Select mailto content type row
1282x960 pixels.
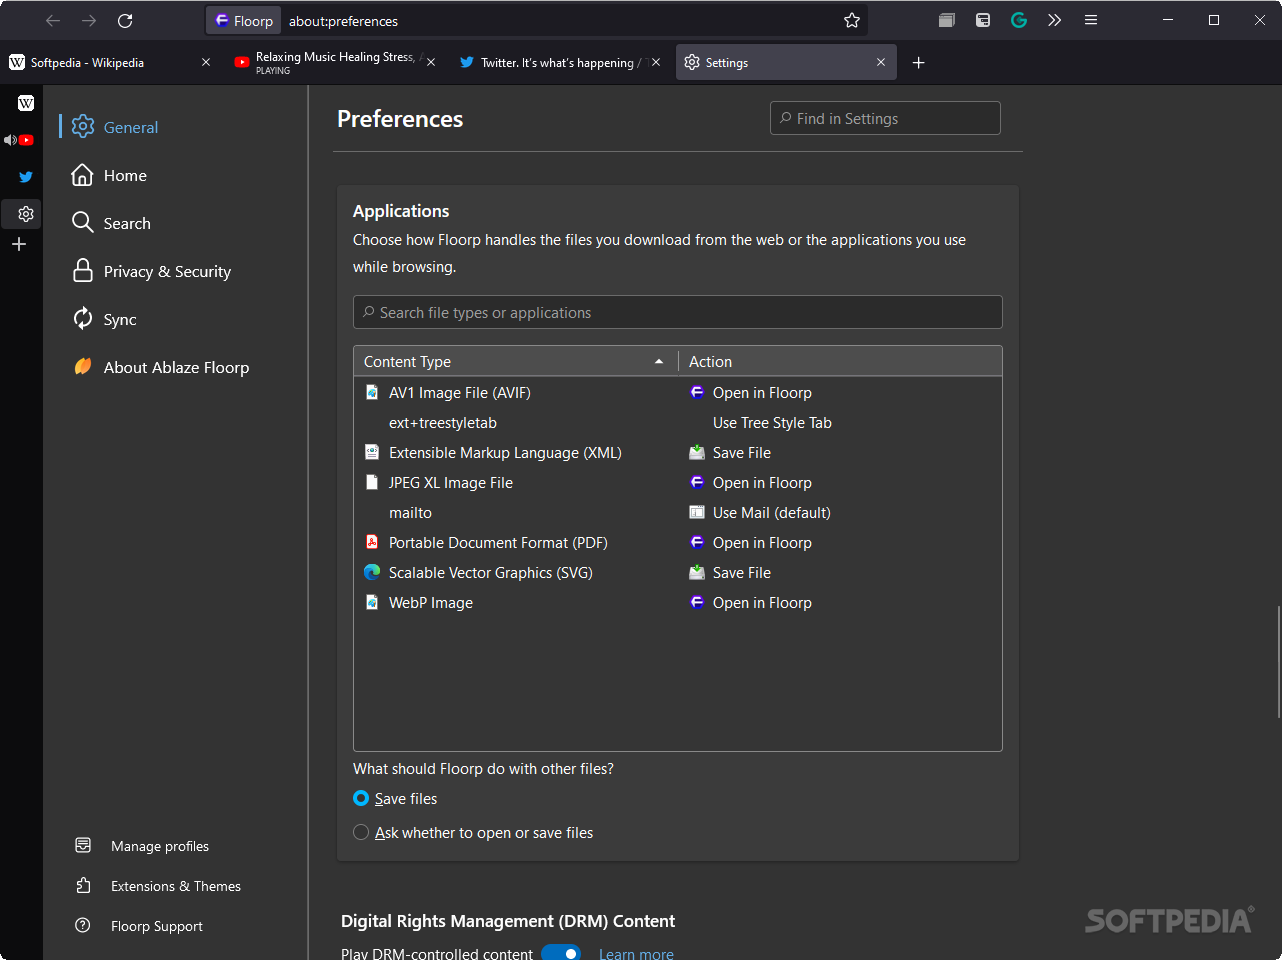(x=678, y=513)
